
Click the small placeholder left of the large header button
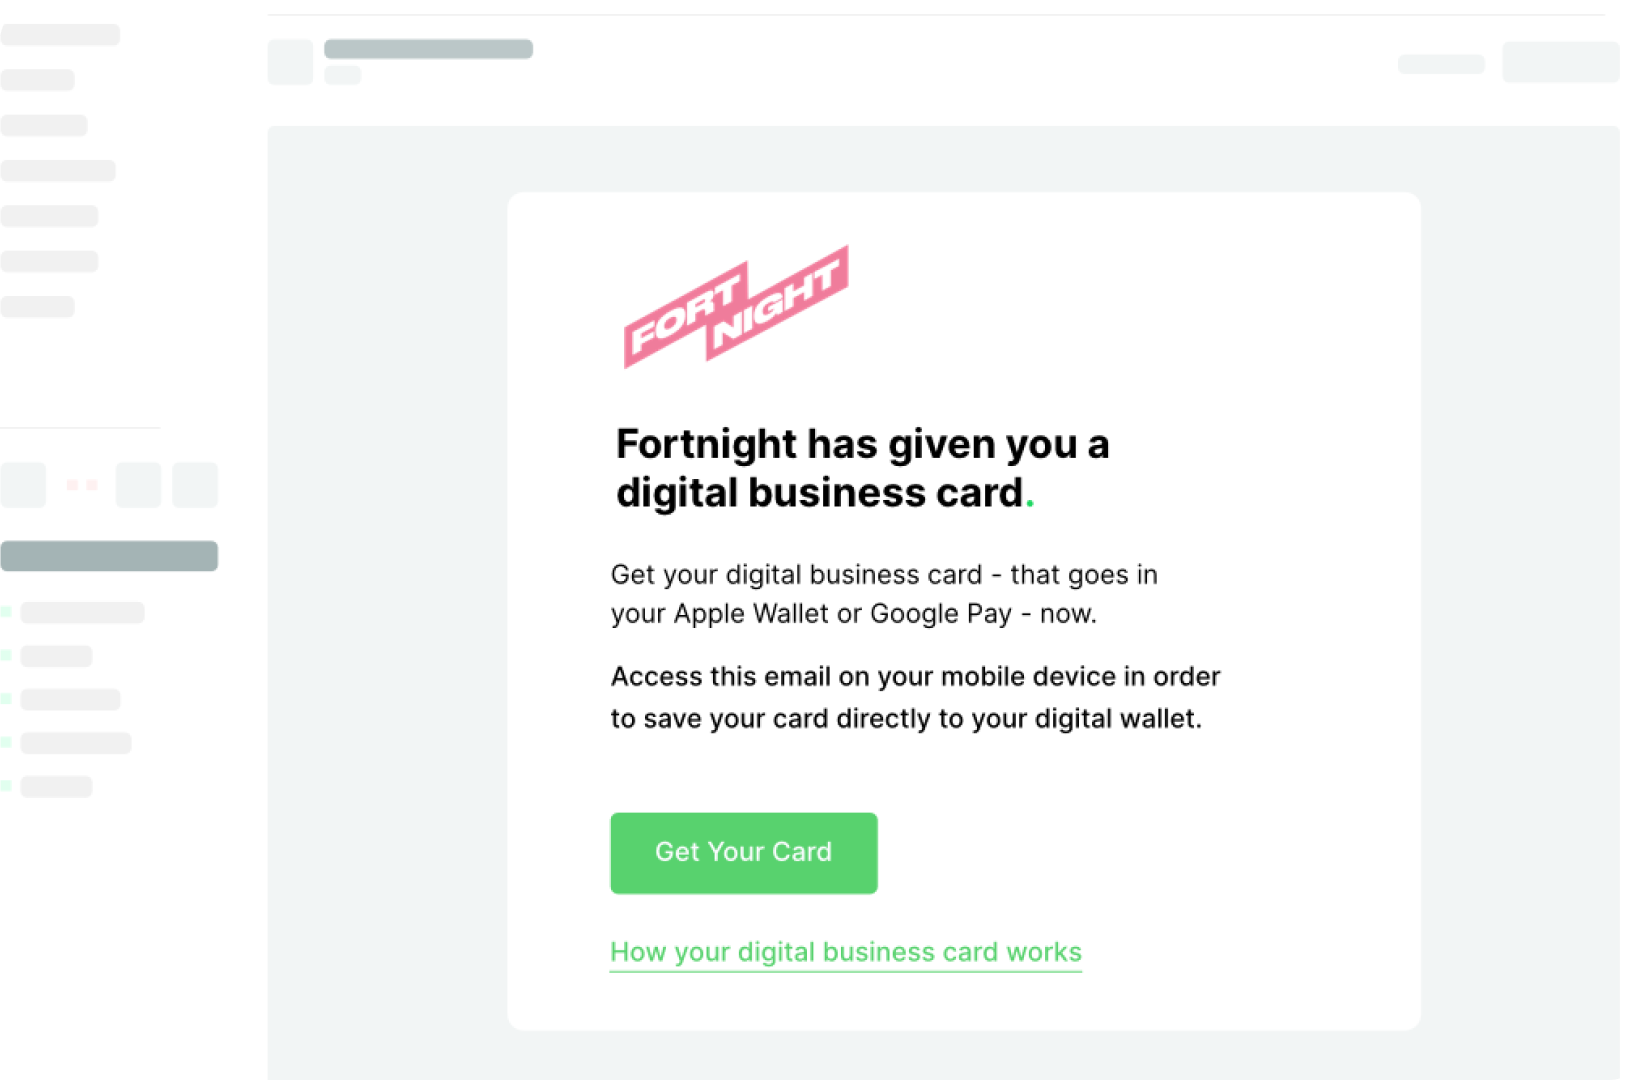1441,64
